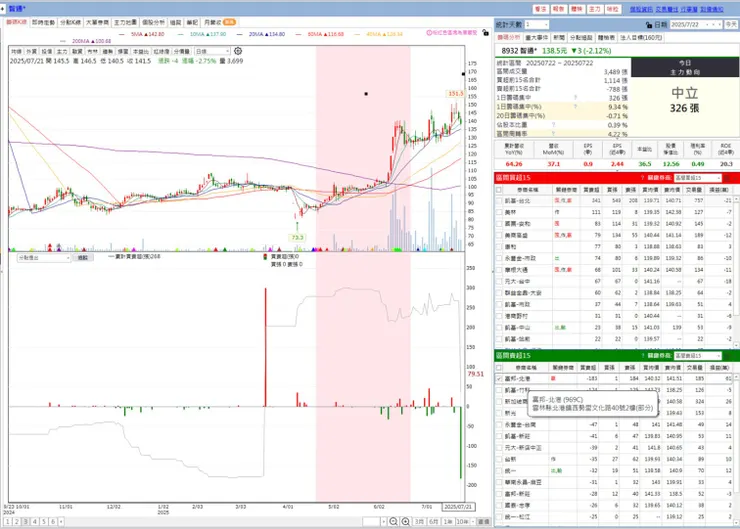Check the 台新 row checkbox in the sell table
This screenshot has height=529, width=740.
coord(499,459)
